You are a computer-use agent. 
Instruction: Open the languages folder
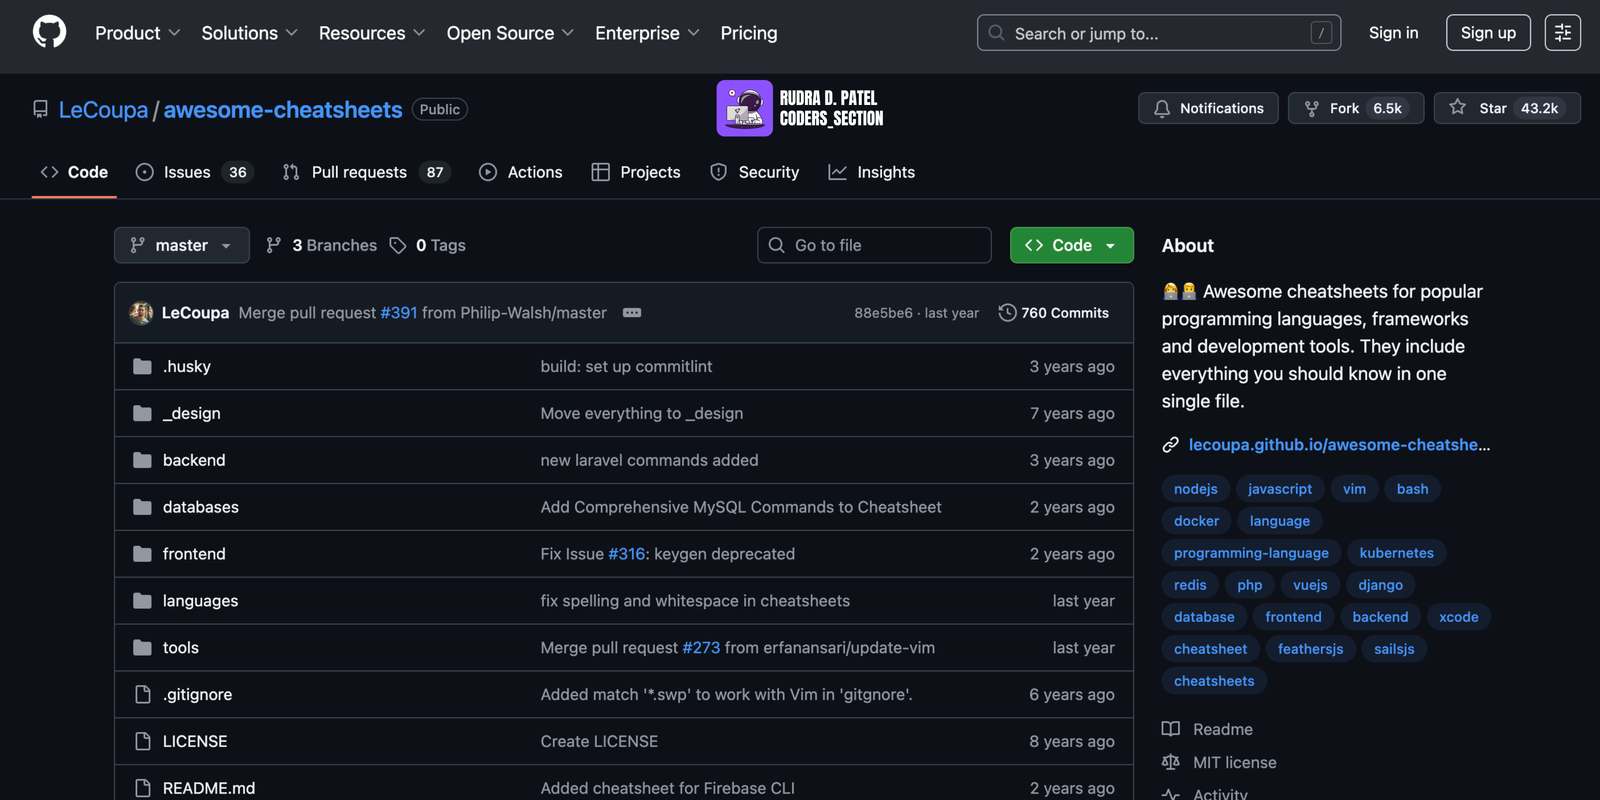pos(200,601)
